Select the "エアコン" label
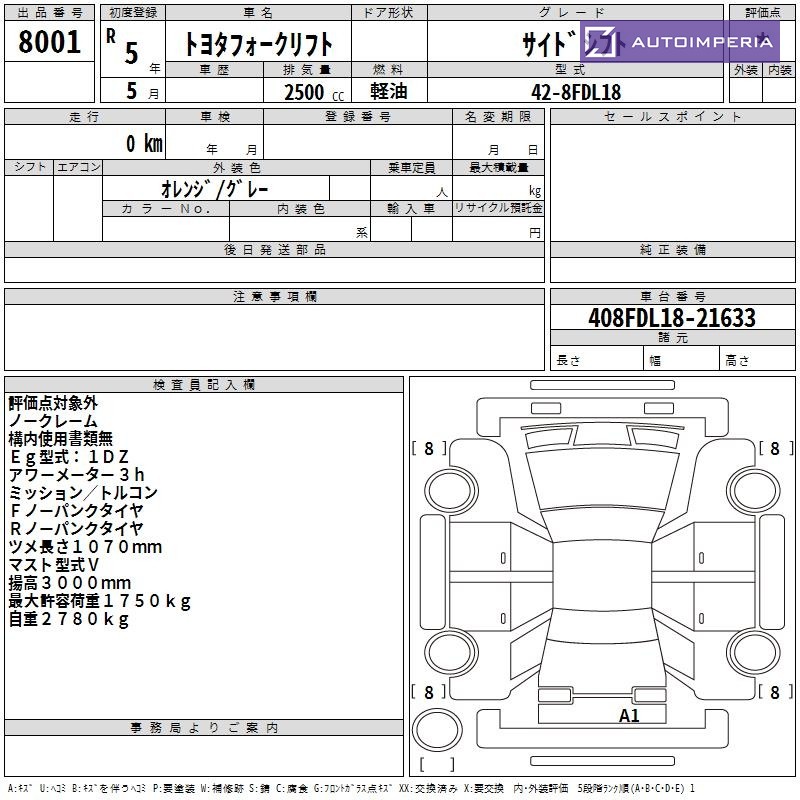 pos(78,167)
